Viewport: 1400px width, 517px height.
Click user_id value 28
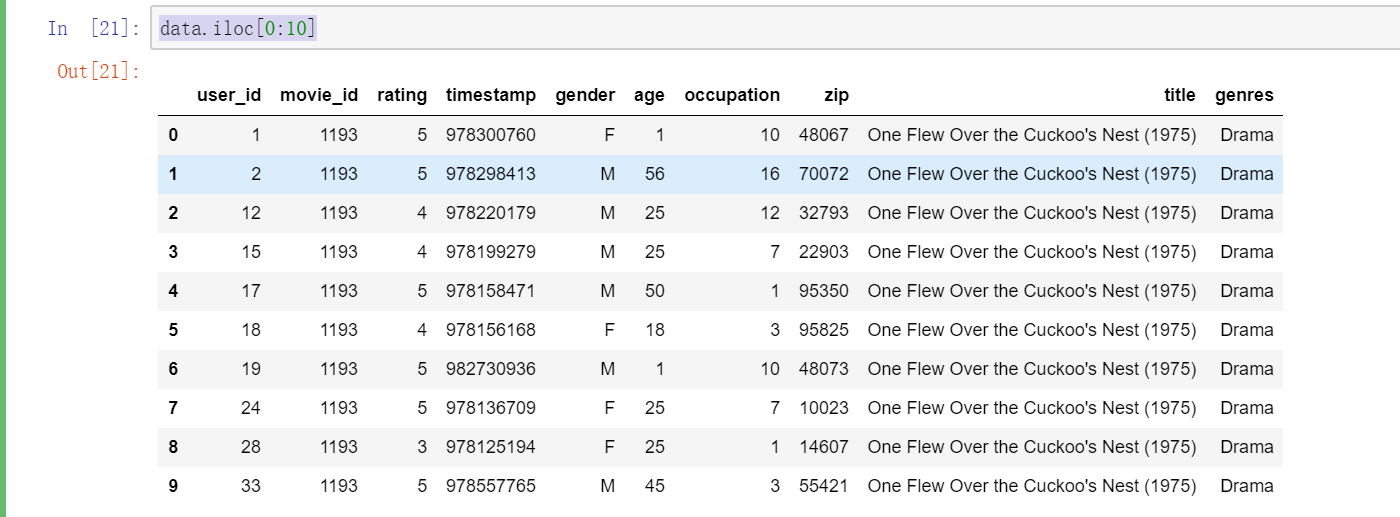click(251, 447)
